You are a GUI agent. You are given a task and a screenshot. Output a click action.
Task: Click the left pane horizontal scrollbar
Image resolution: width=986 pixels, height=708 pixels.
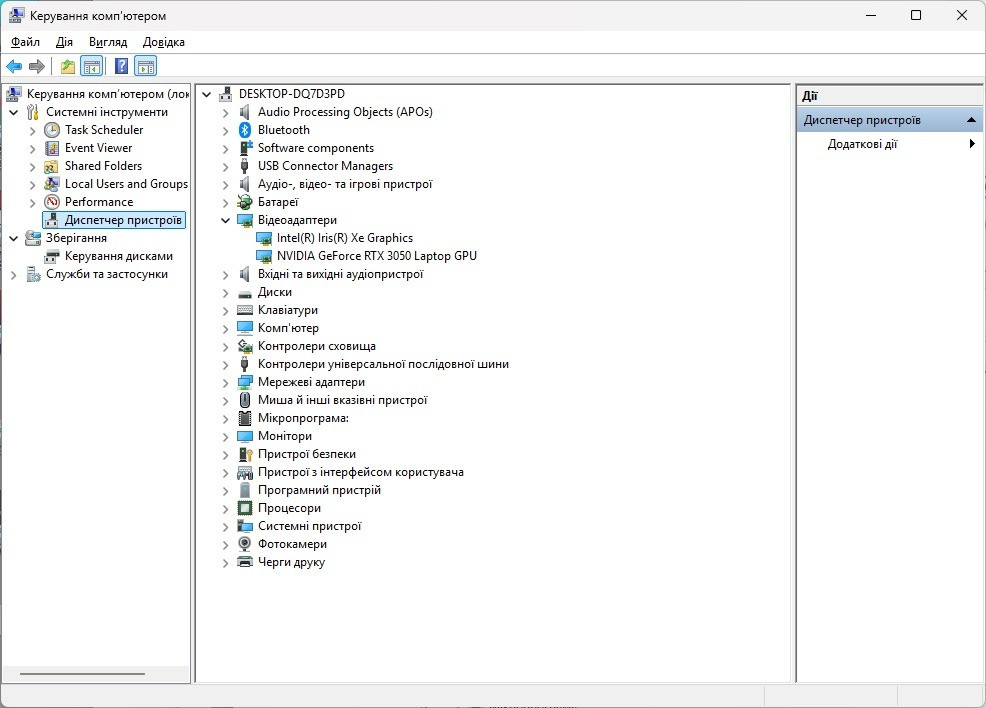(95, 674)
